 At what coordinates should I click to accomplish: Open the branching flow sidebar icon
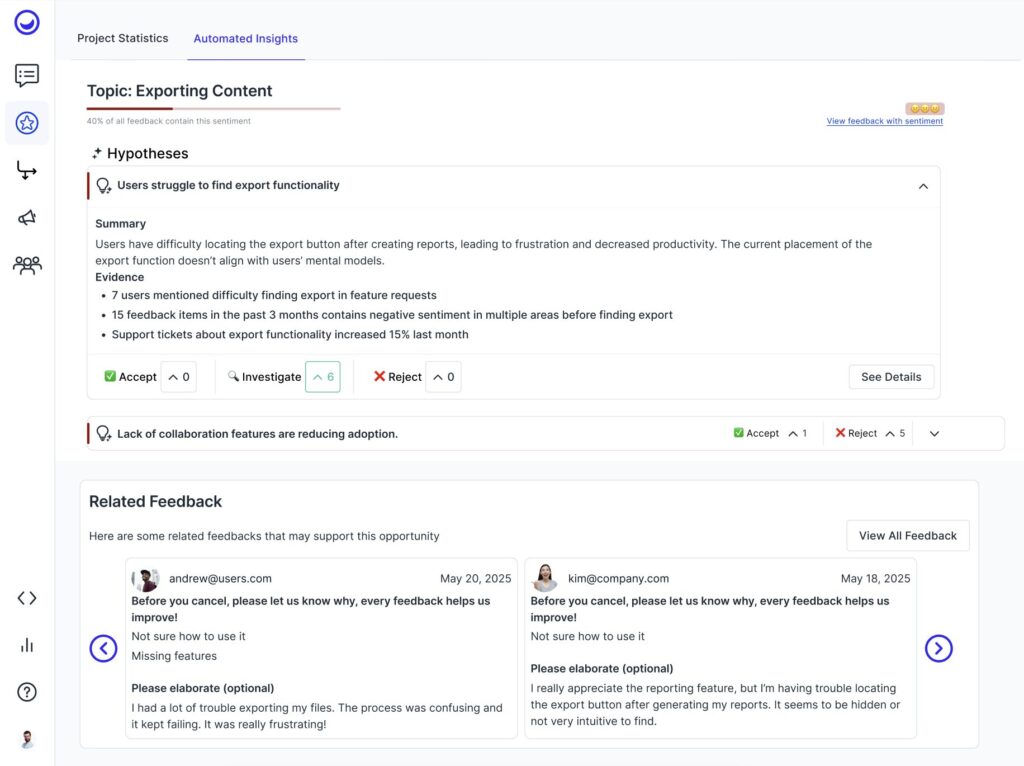[27, 171]
